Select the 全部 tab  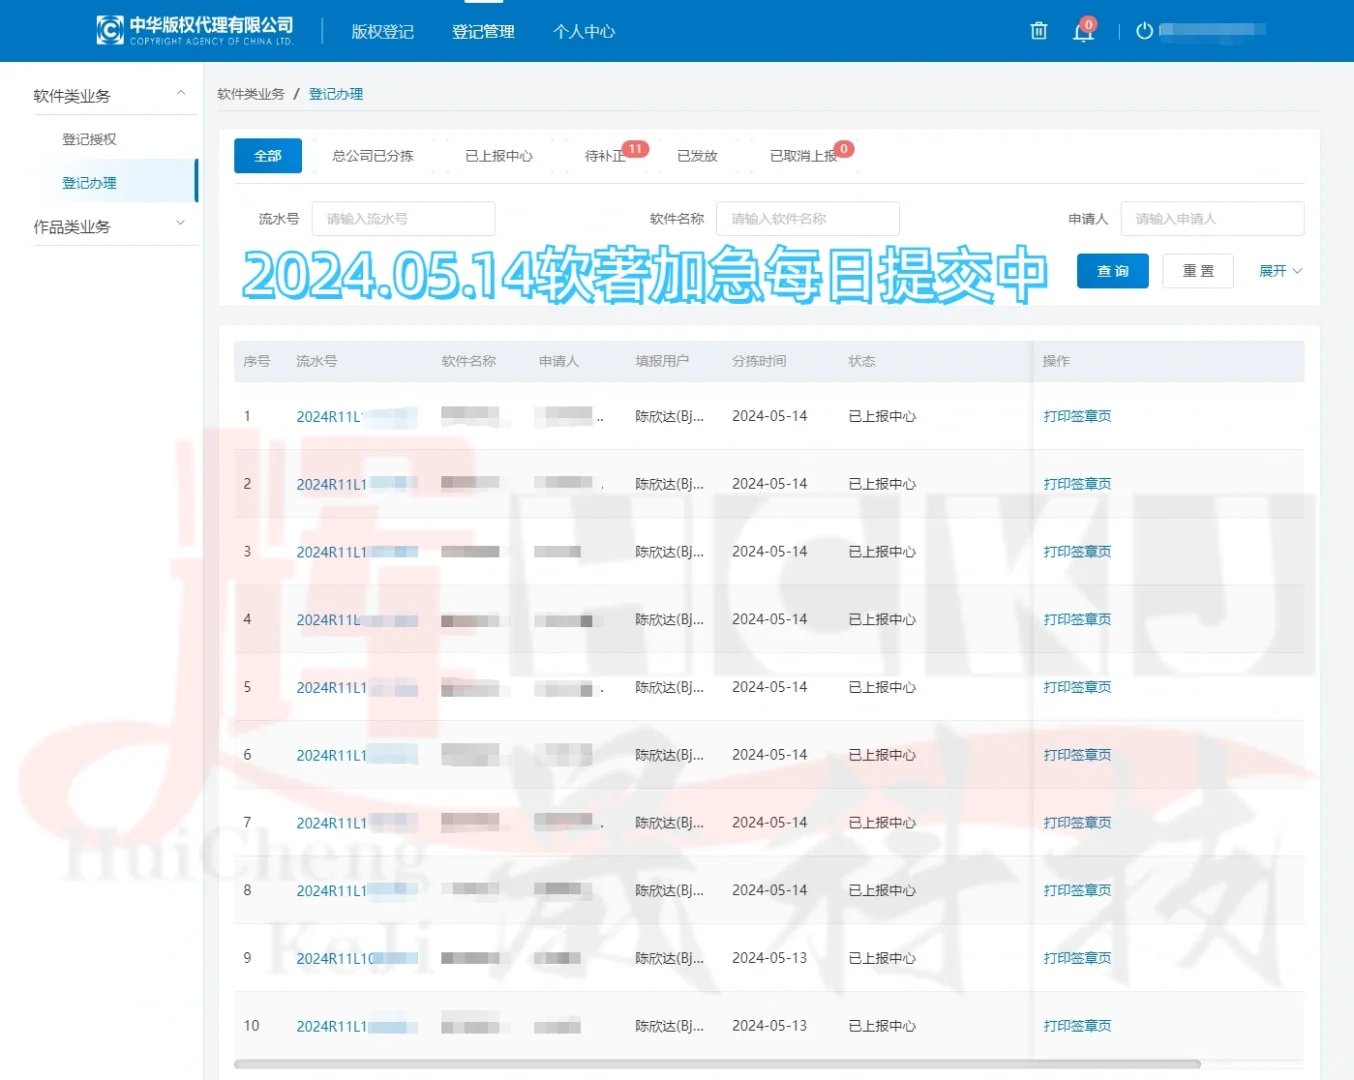coord(267,155)
